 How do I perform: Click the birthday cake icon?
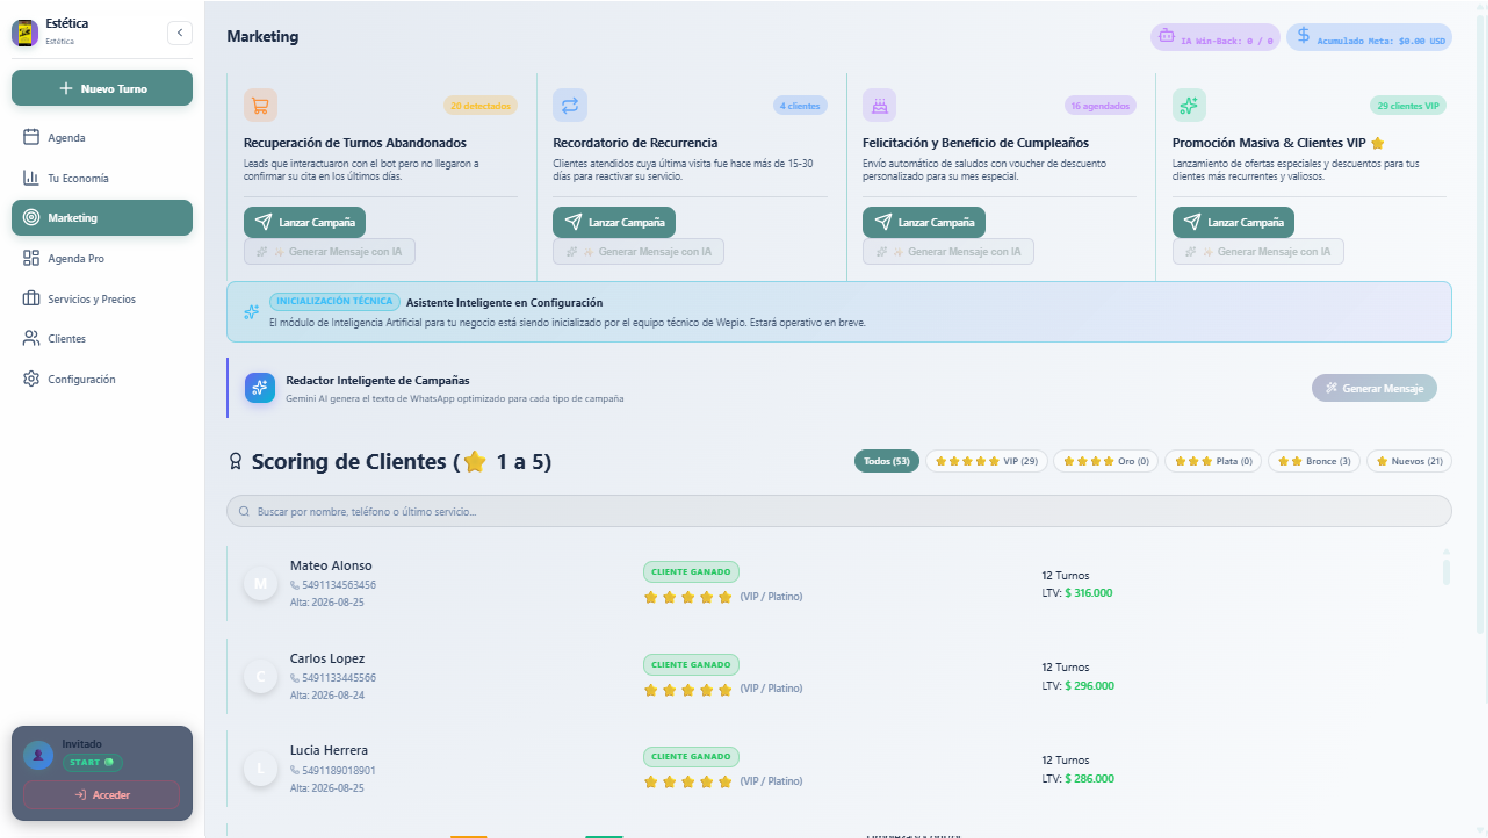pos(879,105)
